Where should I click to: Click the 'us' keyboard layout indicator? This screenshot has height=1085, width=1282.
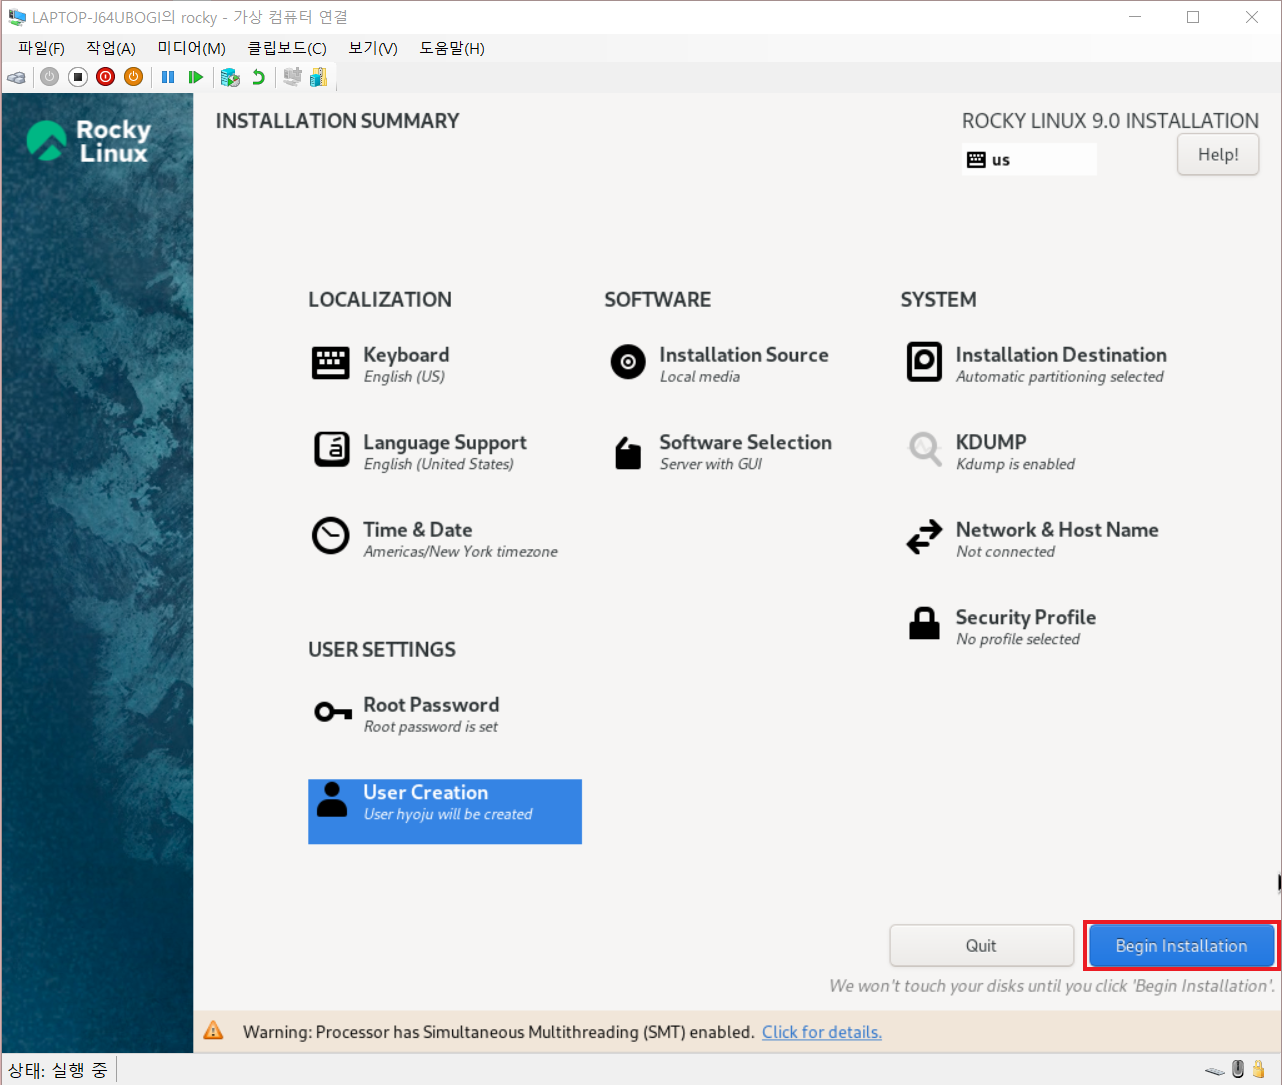tap(1029, 159)
